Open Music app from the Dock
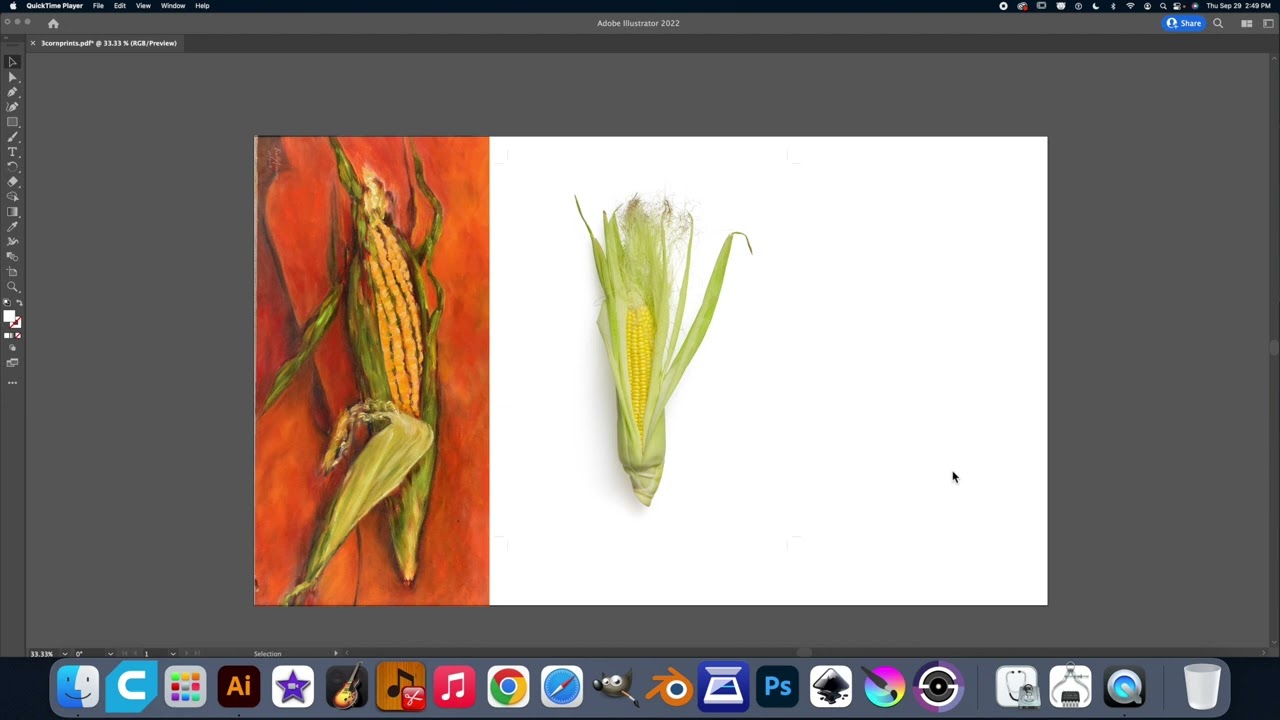Screen dimensions: 1280x720 454,687
